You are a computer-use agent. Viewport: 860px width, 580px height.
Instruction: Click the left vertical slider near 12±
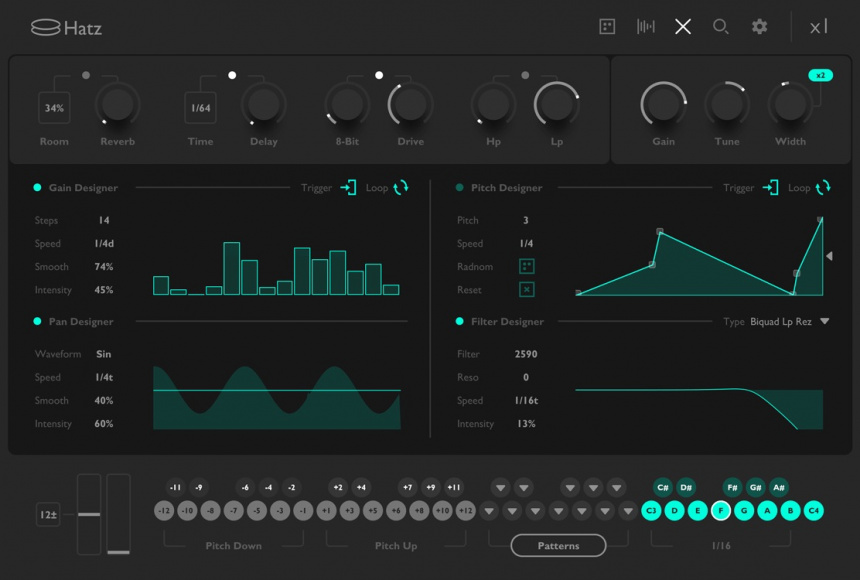tap(89, 514)
